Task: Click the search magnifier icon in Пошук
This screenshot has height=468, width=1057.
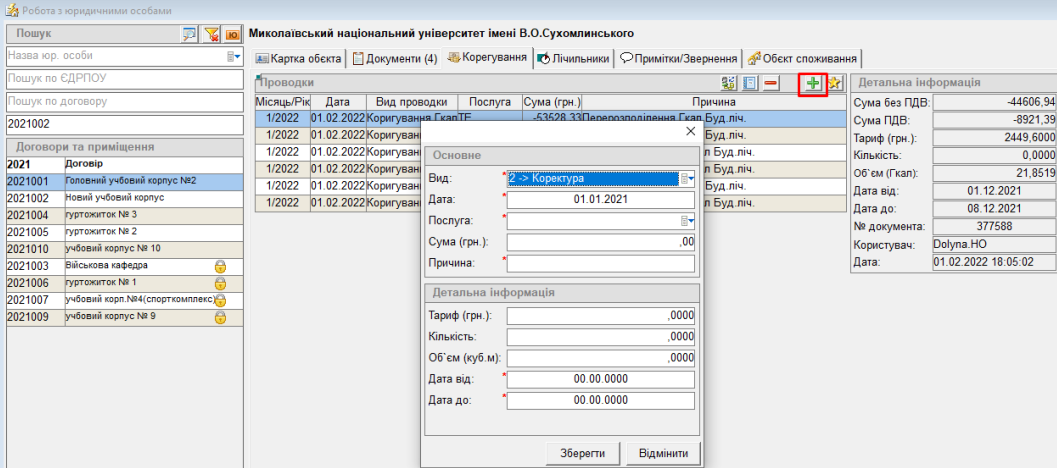Action: coord(190,35)
